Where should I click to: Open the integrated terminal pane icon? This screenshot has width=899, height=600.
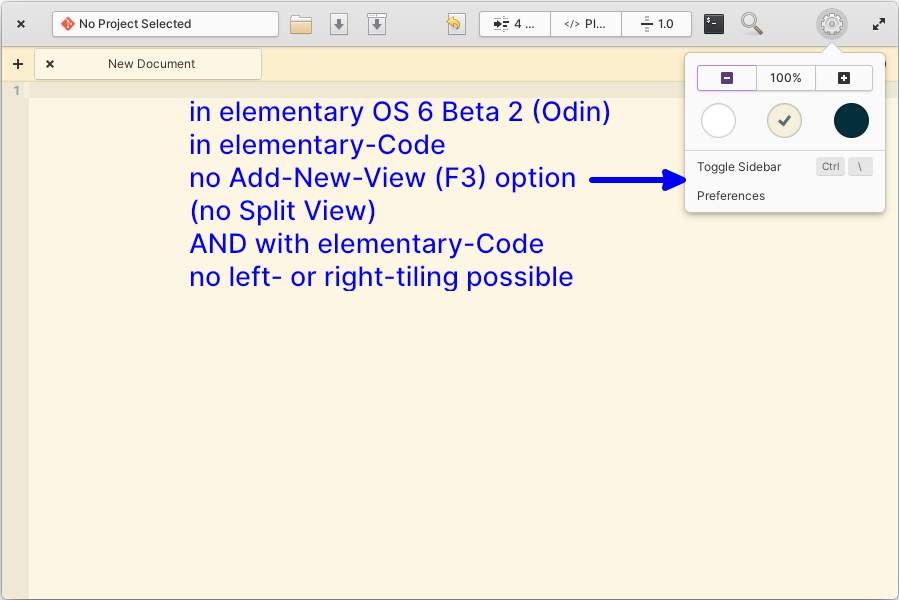(713, 23)
